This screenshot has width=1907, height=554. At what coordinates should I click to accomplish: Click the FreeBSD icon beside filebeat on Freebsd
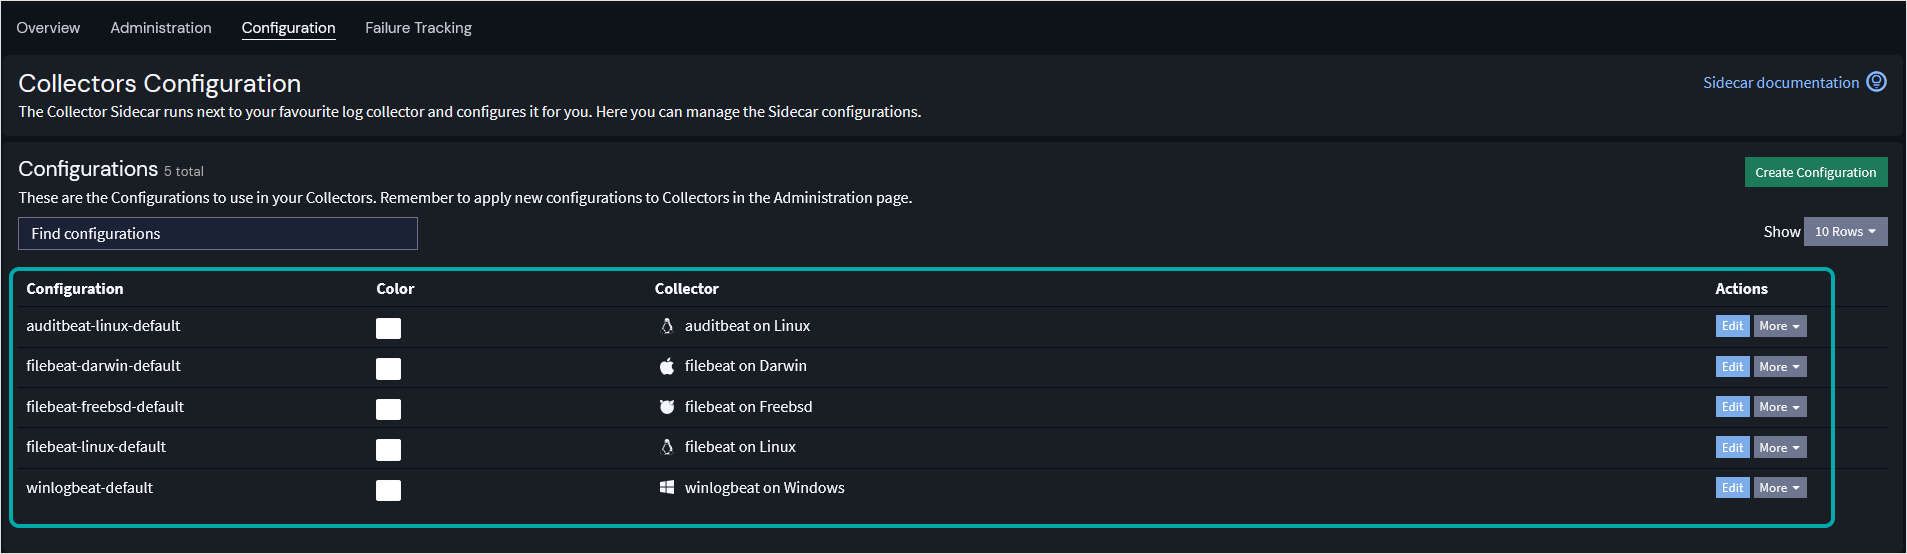(x=667, y=407)
